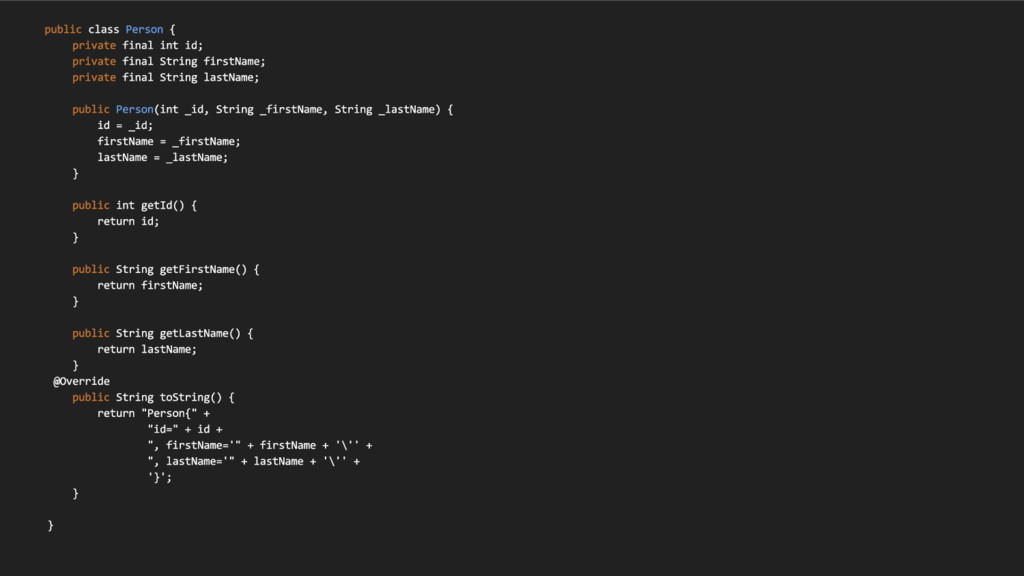Click the 'return id;' statement
This screenshot has height=576, width=1024.
128,221
